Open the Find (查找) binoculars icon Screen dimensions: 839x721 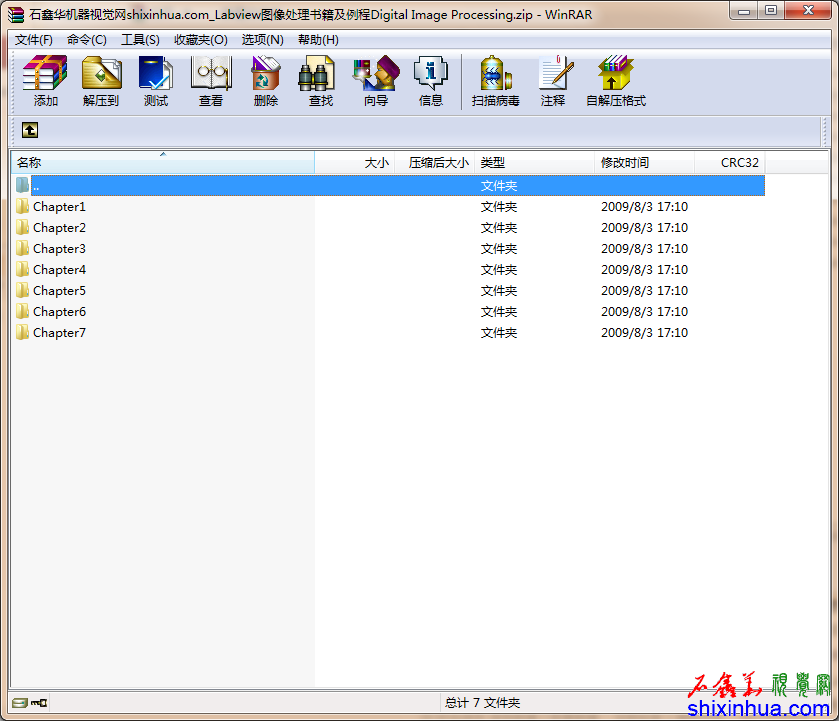click(x=320, y=81)
